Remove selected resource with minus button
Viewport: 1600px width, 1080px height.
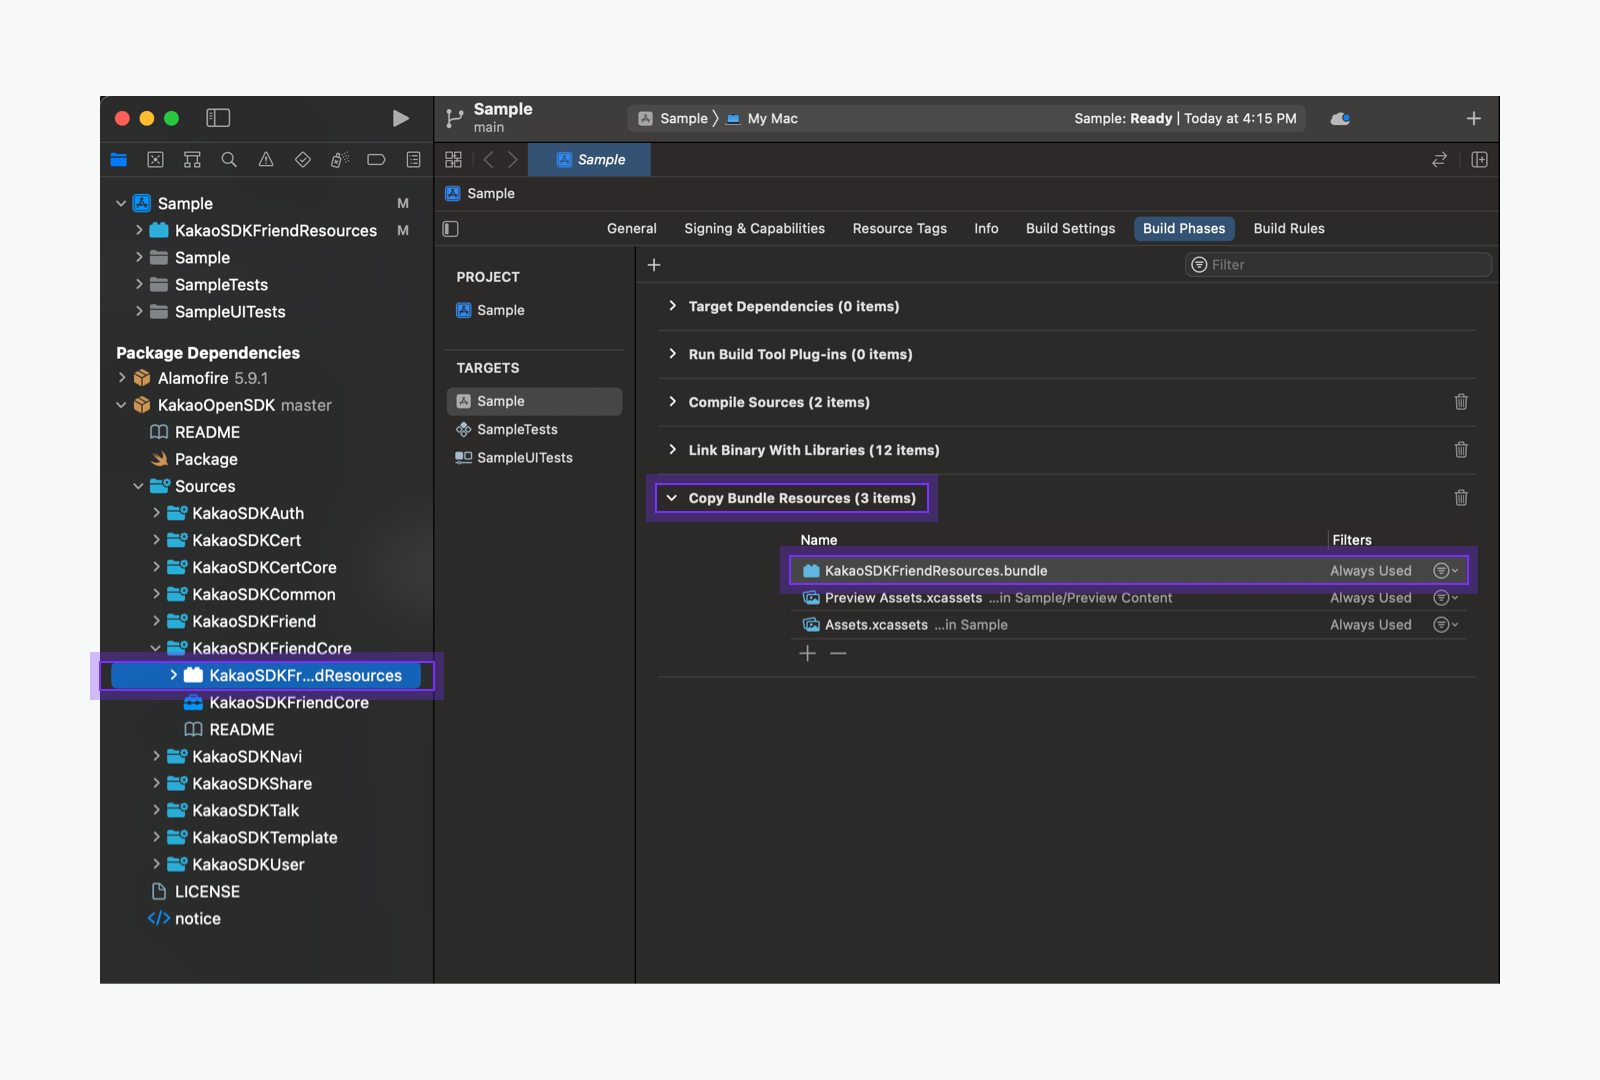click(838, 653)
